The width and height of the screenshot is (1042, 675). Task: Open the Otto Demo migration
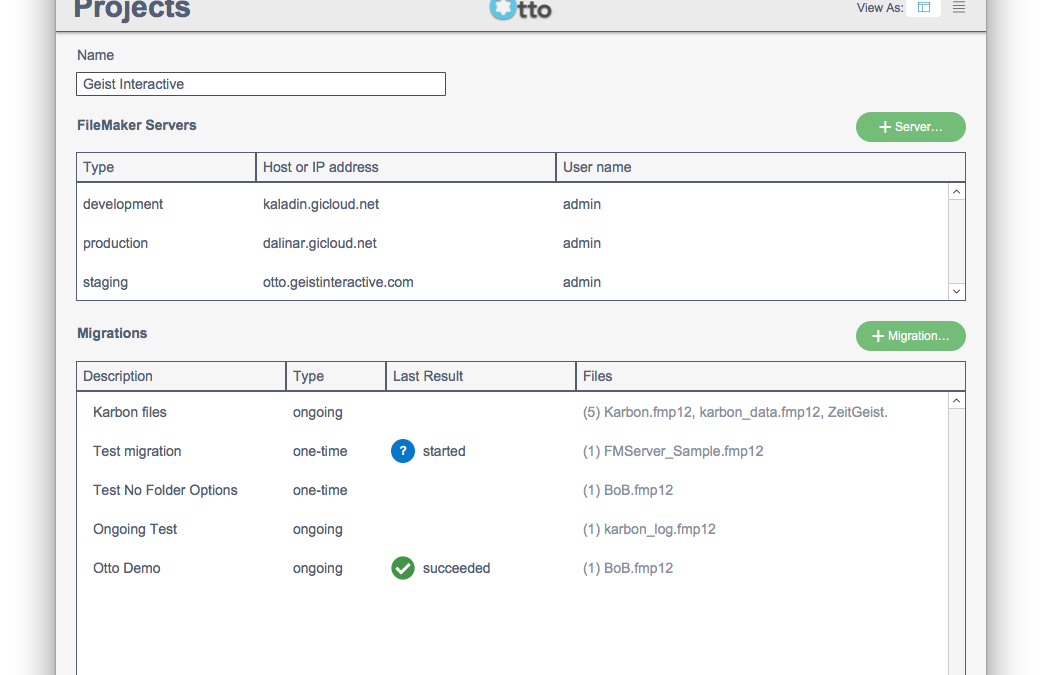(x=127, y=568)
